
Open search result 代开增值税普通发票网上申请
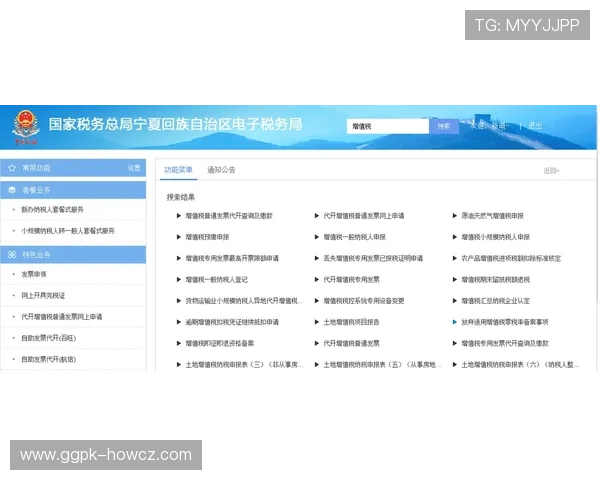coord(364,216)
